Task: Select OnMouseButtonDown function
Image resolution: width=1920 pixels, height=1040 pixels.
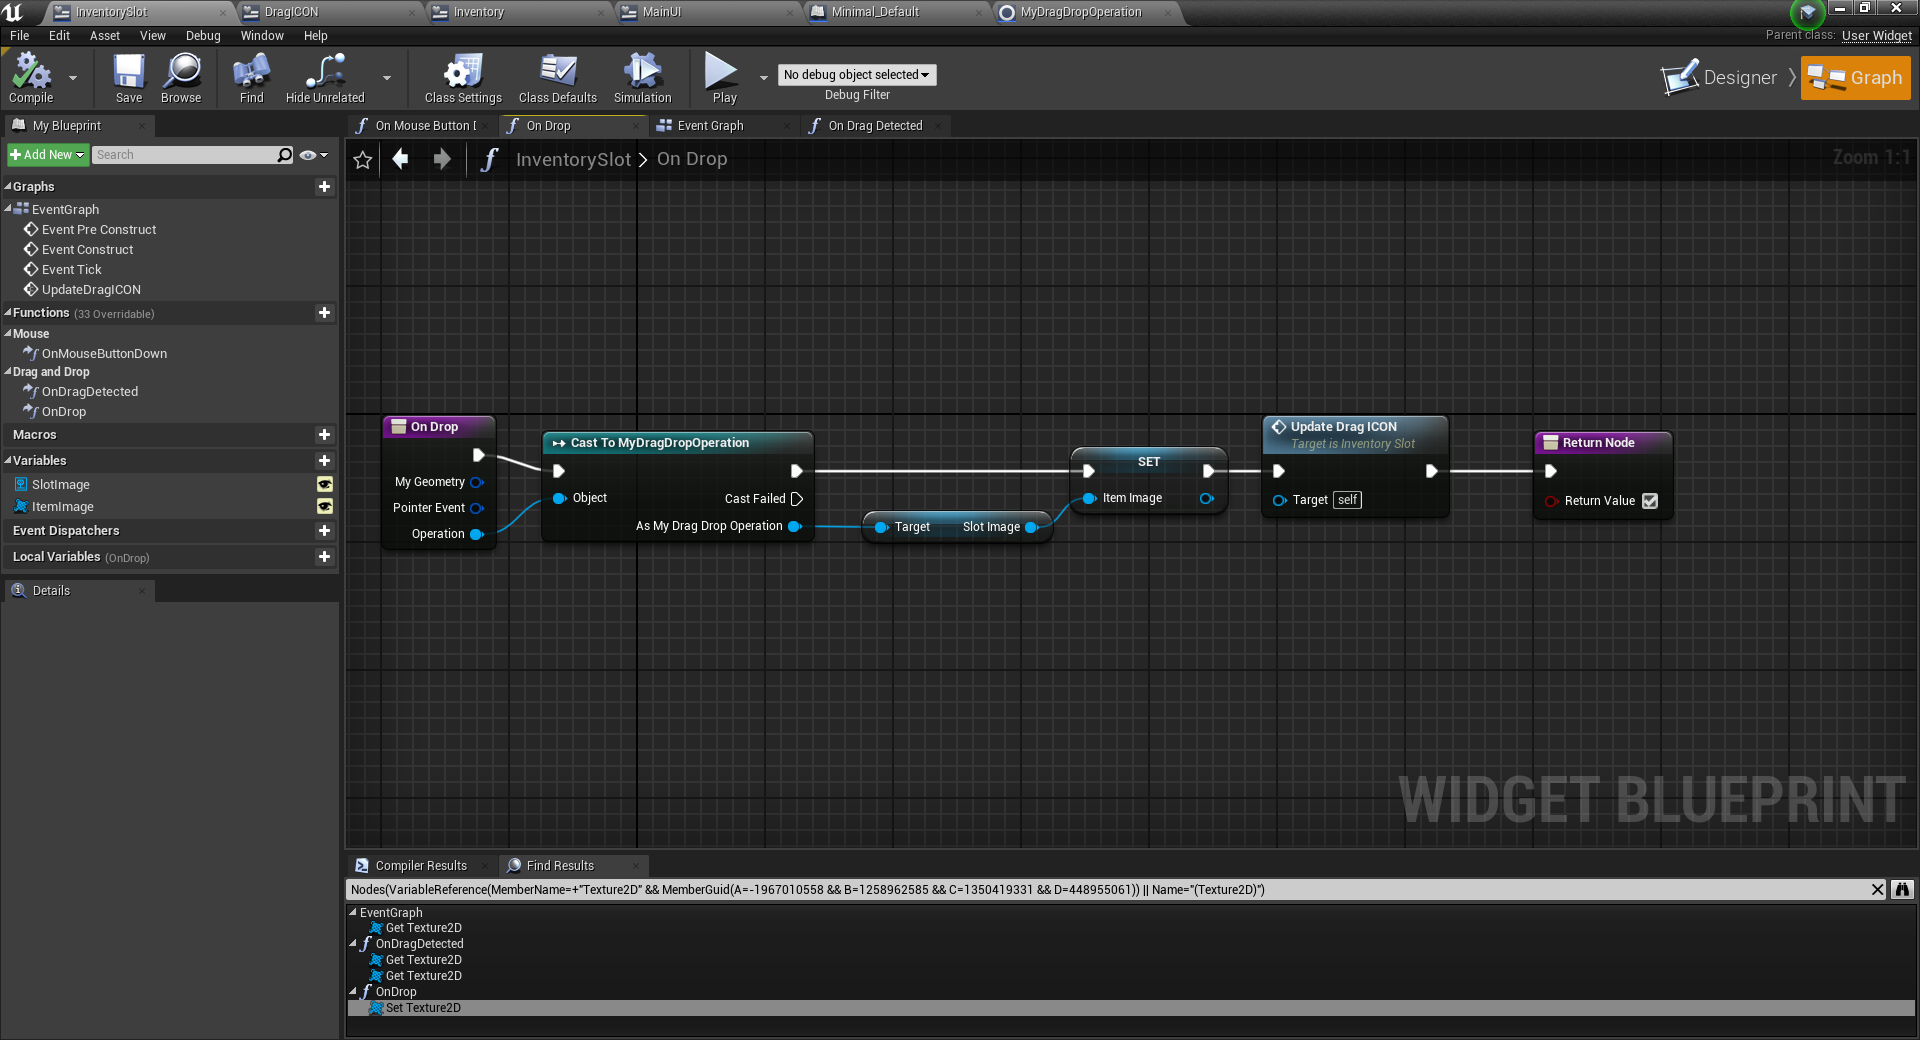Action: [104, 354]
